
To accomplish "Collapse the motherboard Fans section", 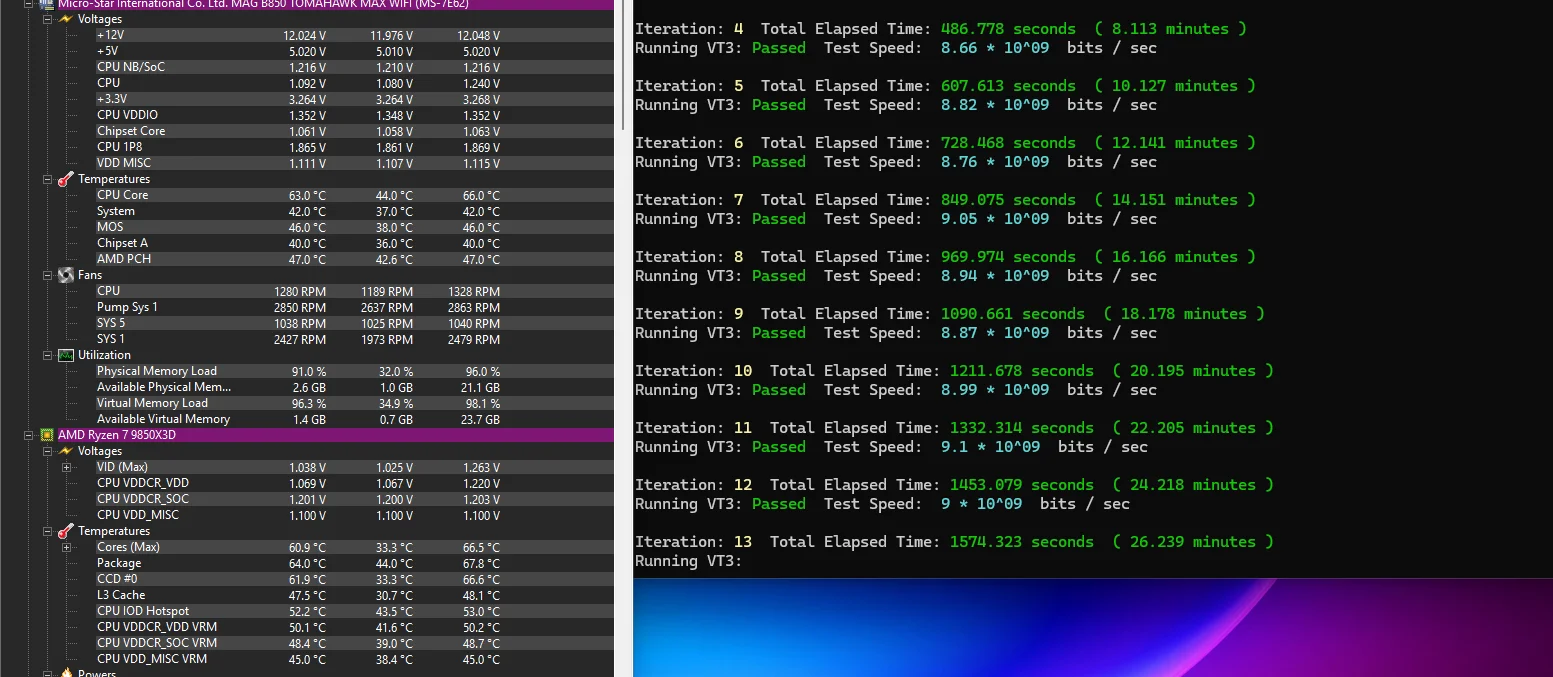I will tap(47, 275).
